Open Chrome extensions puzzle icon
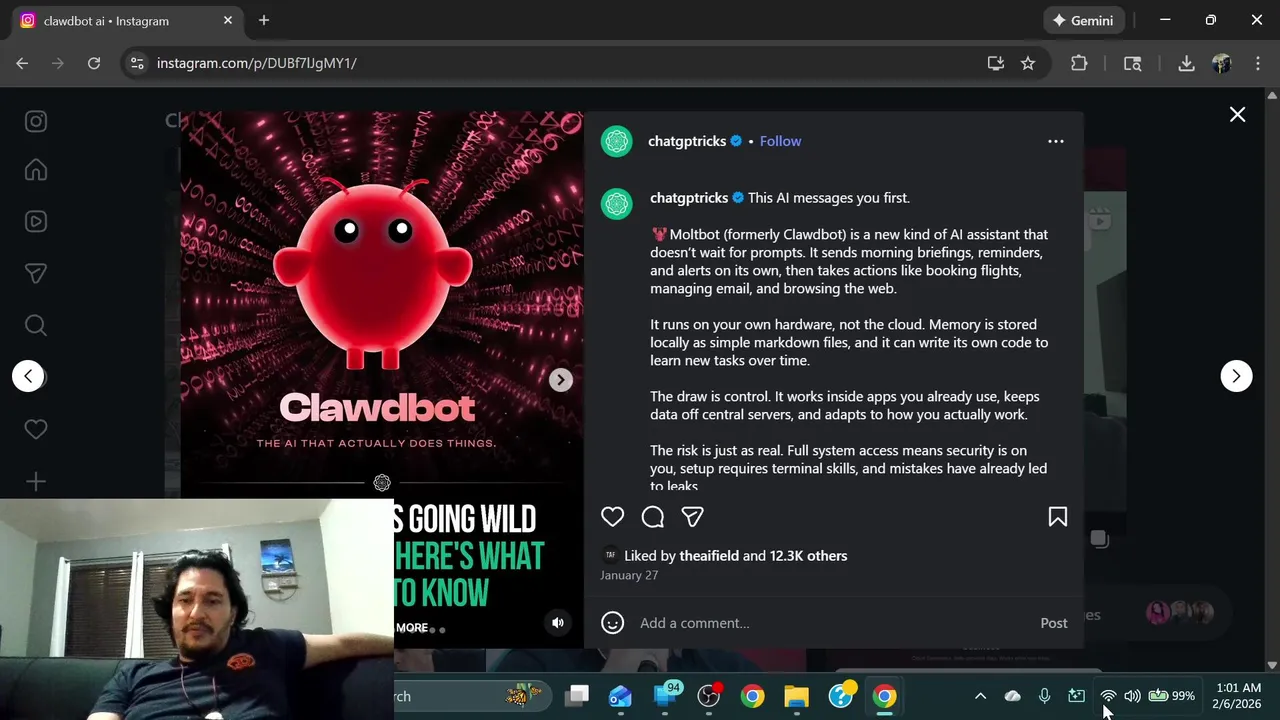 1079,63
